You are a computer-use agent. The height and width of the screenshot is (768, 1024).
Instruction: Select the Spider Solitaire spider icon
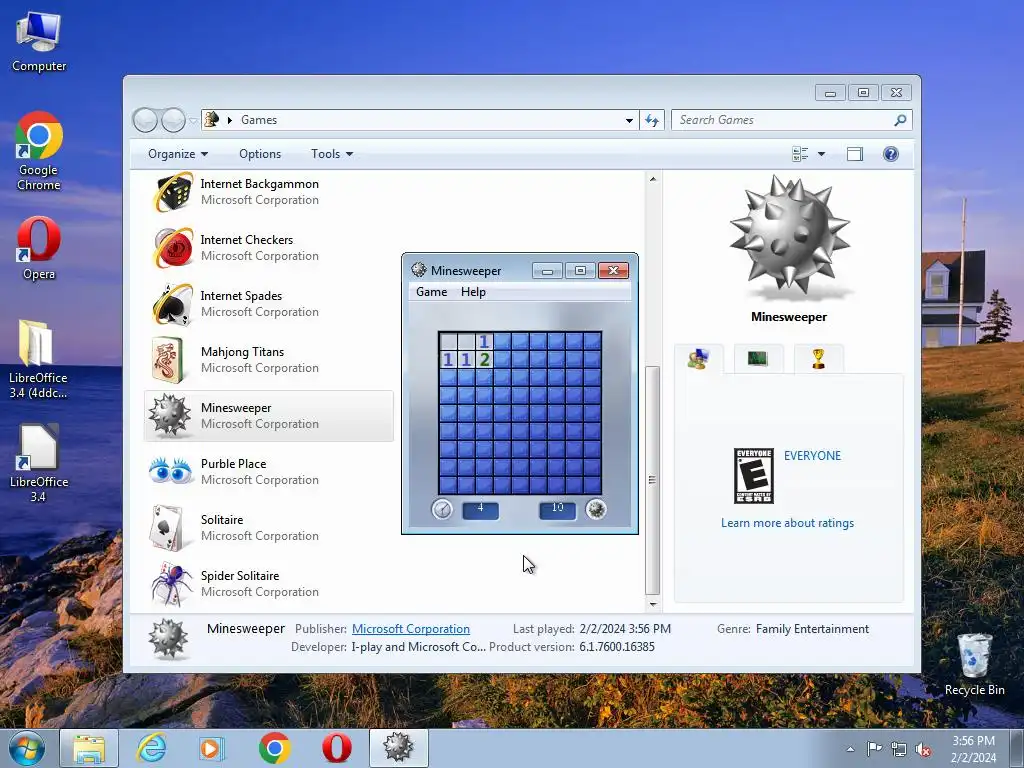pyautogui.click(x=172, y=584)
